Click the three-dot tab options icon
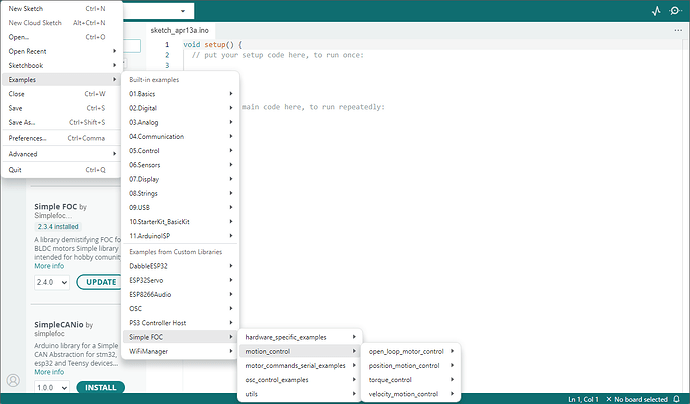This screenshot has height=404, width=690. coord(677,31)
